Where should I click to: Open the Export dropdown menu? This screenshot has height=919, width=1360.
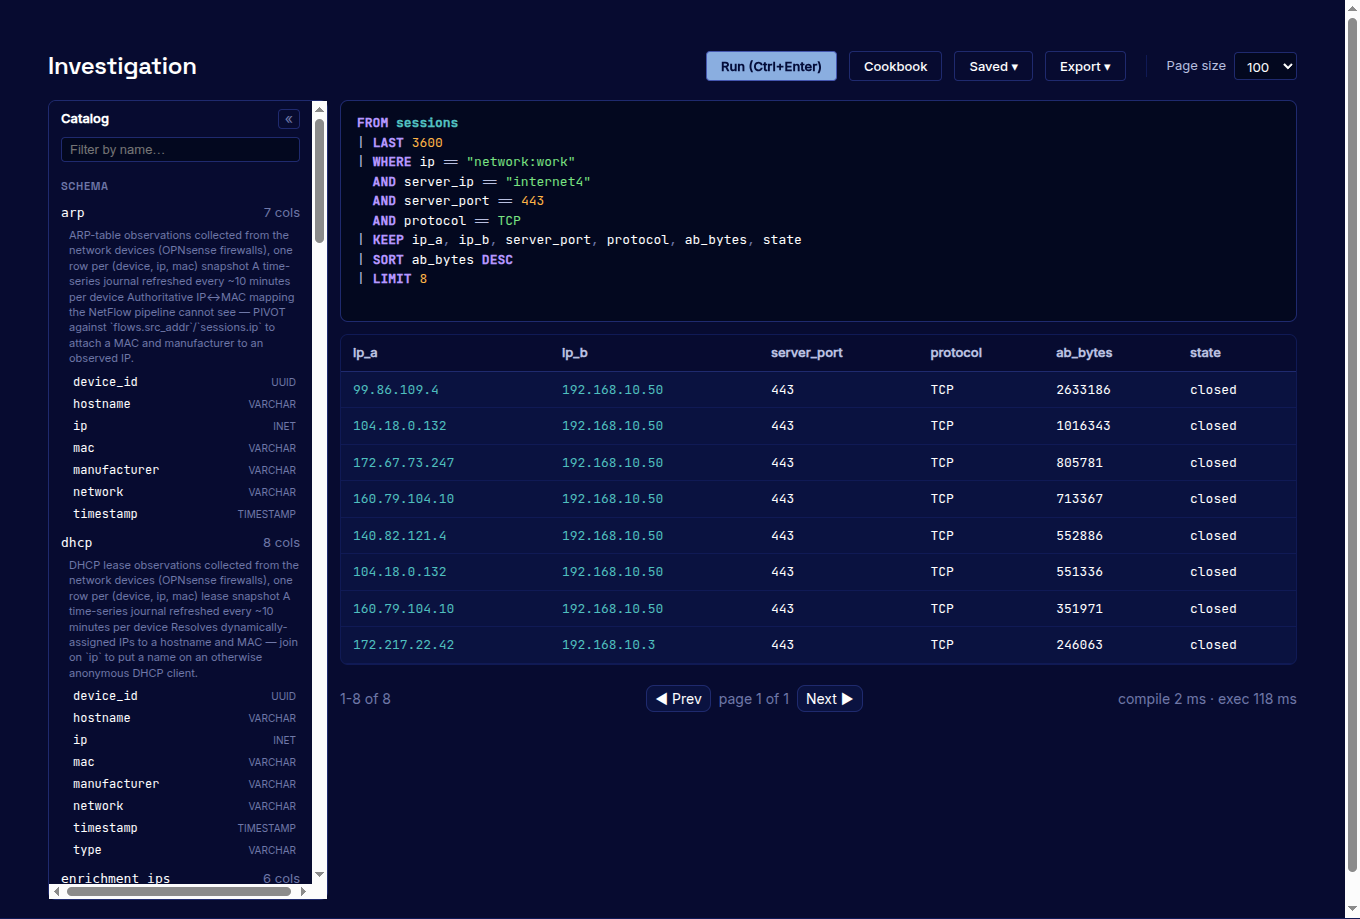pos(1085,66)
